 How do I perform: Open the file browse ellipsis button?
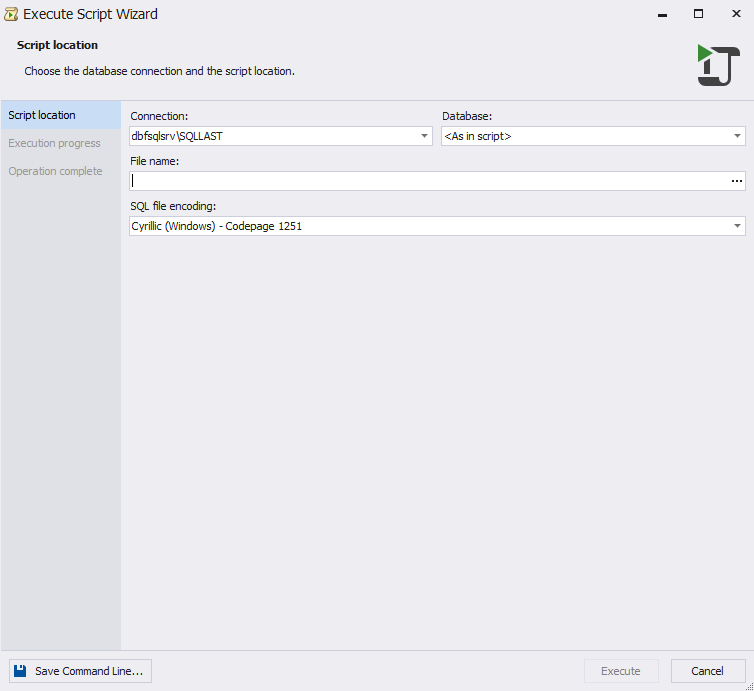(x=736, y=181)
